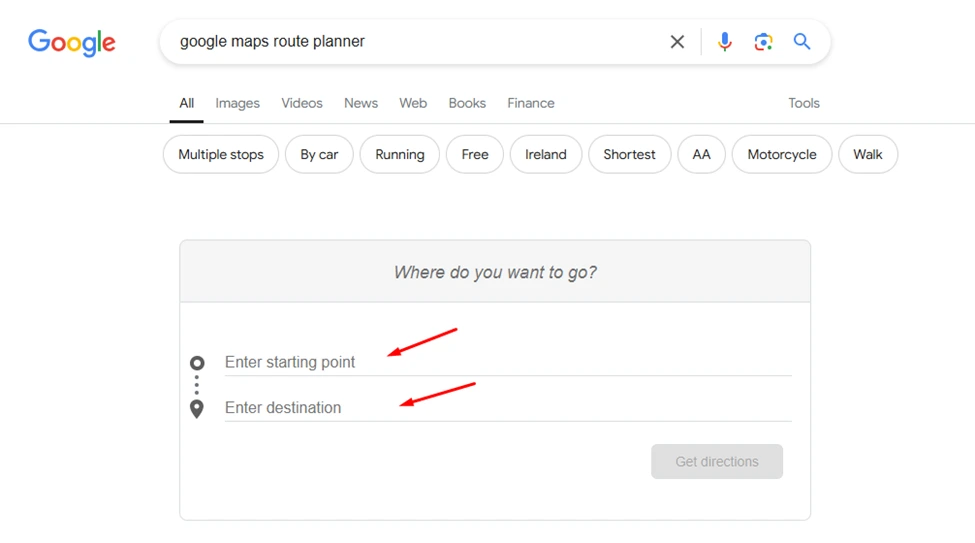Click the AA filter chip
Screen dimensions: 975x543
(701, 154)
